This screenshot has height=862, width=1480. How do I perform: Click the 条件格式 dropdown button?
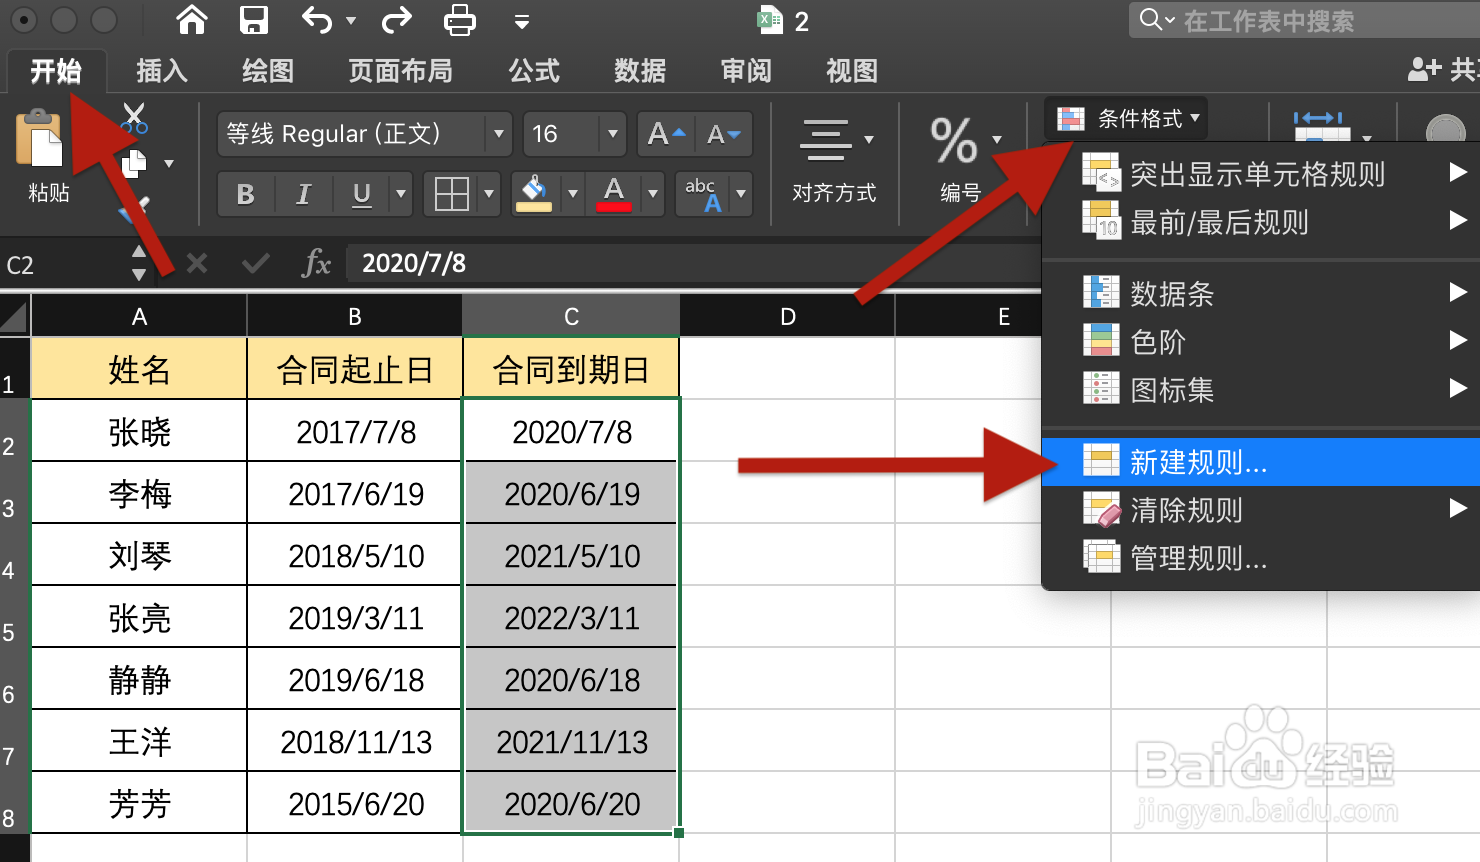[1126, 119]
